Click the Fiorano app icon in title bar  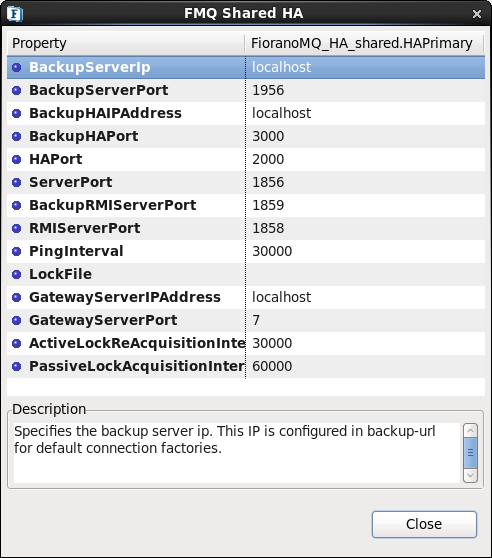click(x=15, y=14)
